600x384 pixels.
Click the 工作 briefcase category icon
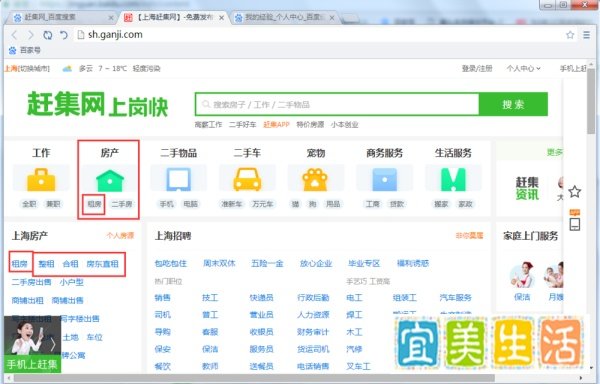41,179
